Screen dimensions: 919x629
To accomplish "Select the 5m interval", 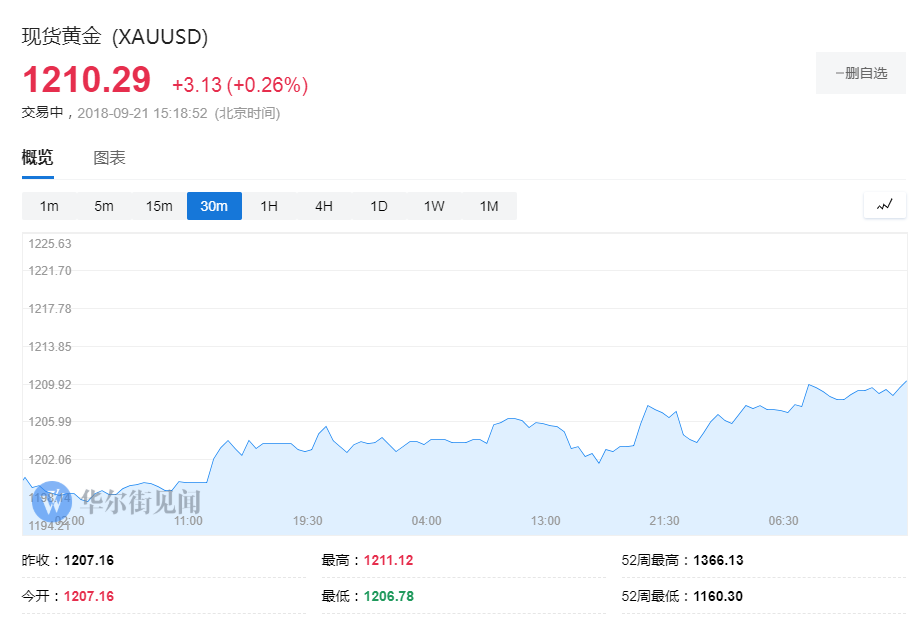I will click(104, 206).
